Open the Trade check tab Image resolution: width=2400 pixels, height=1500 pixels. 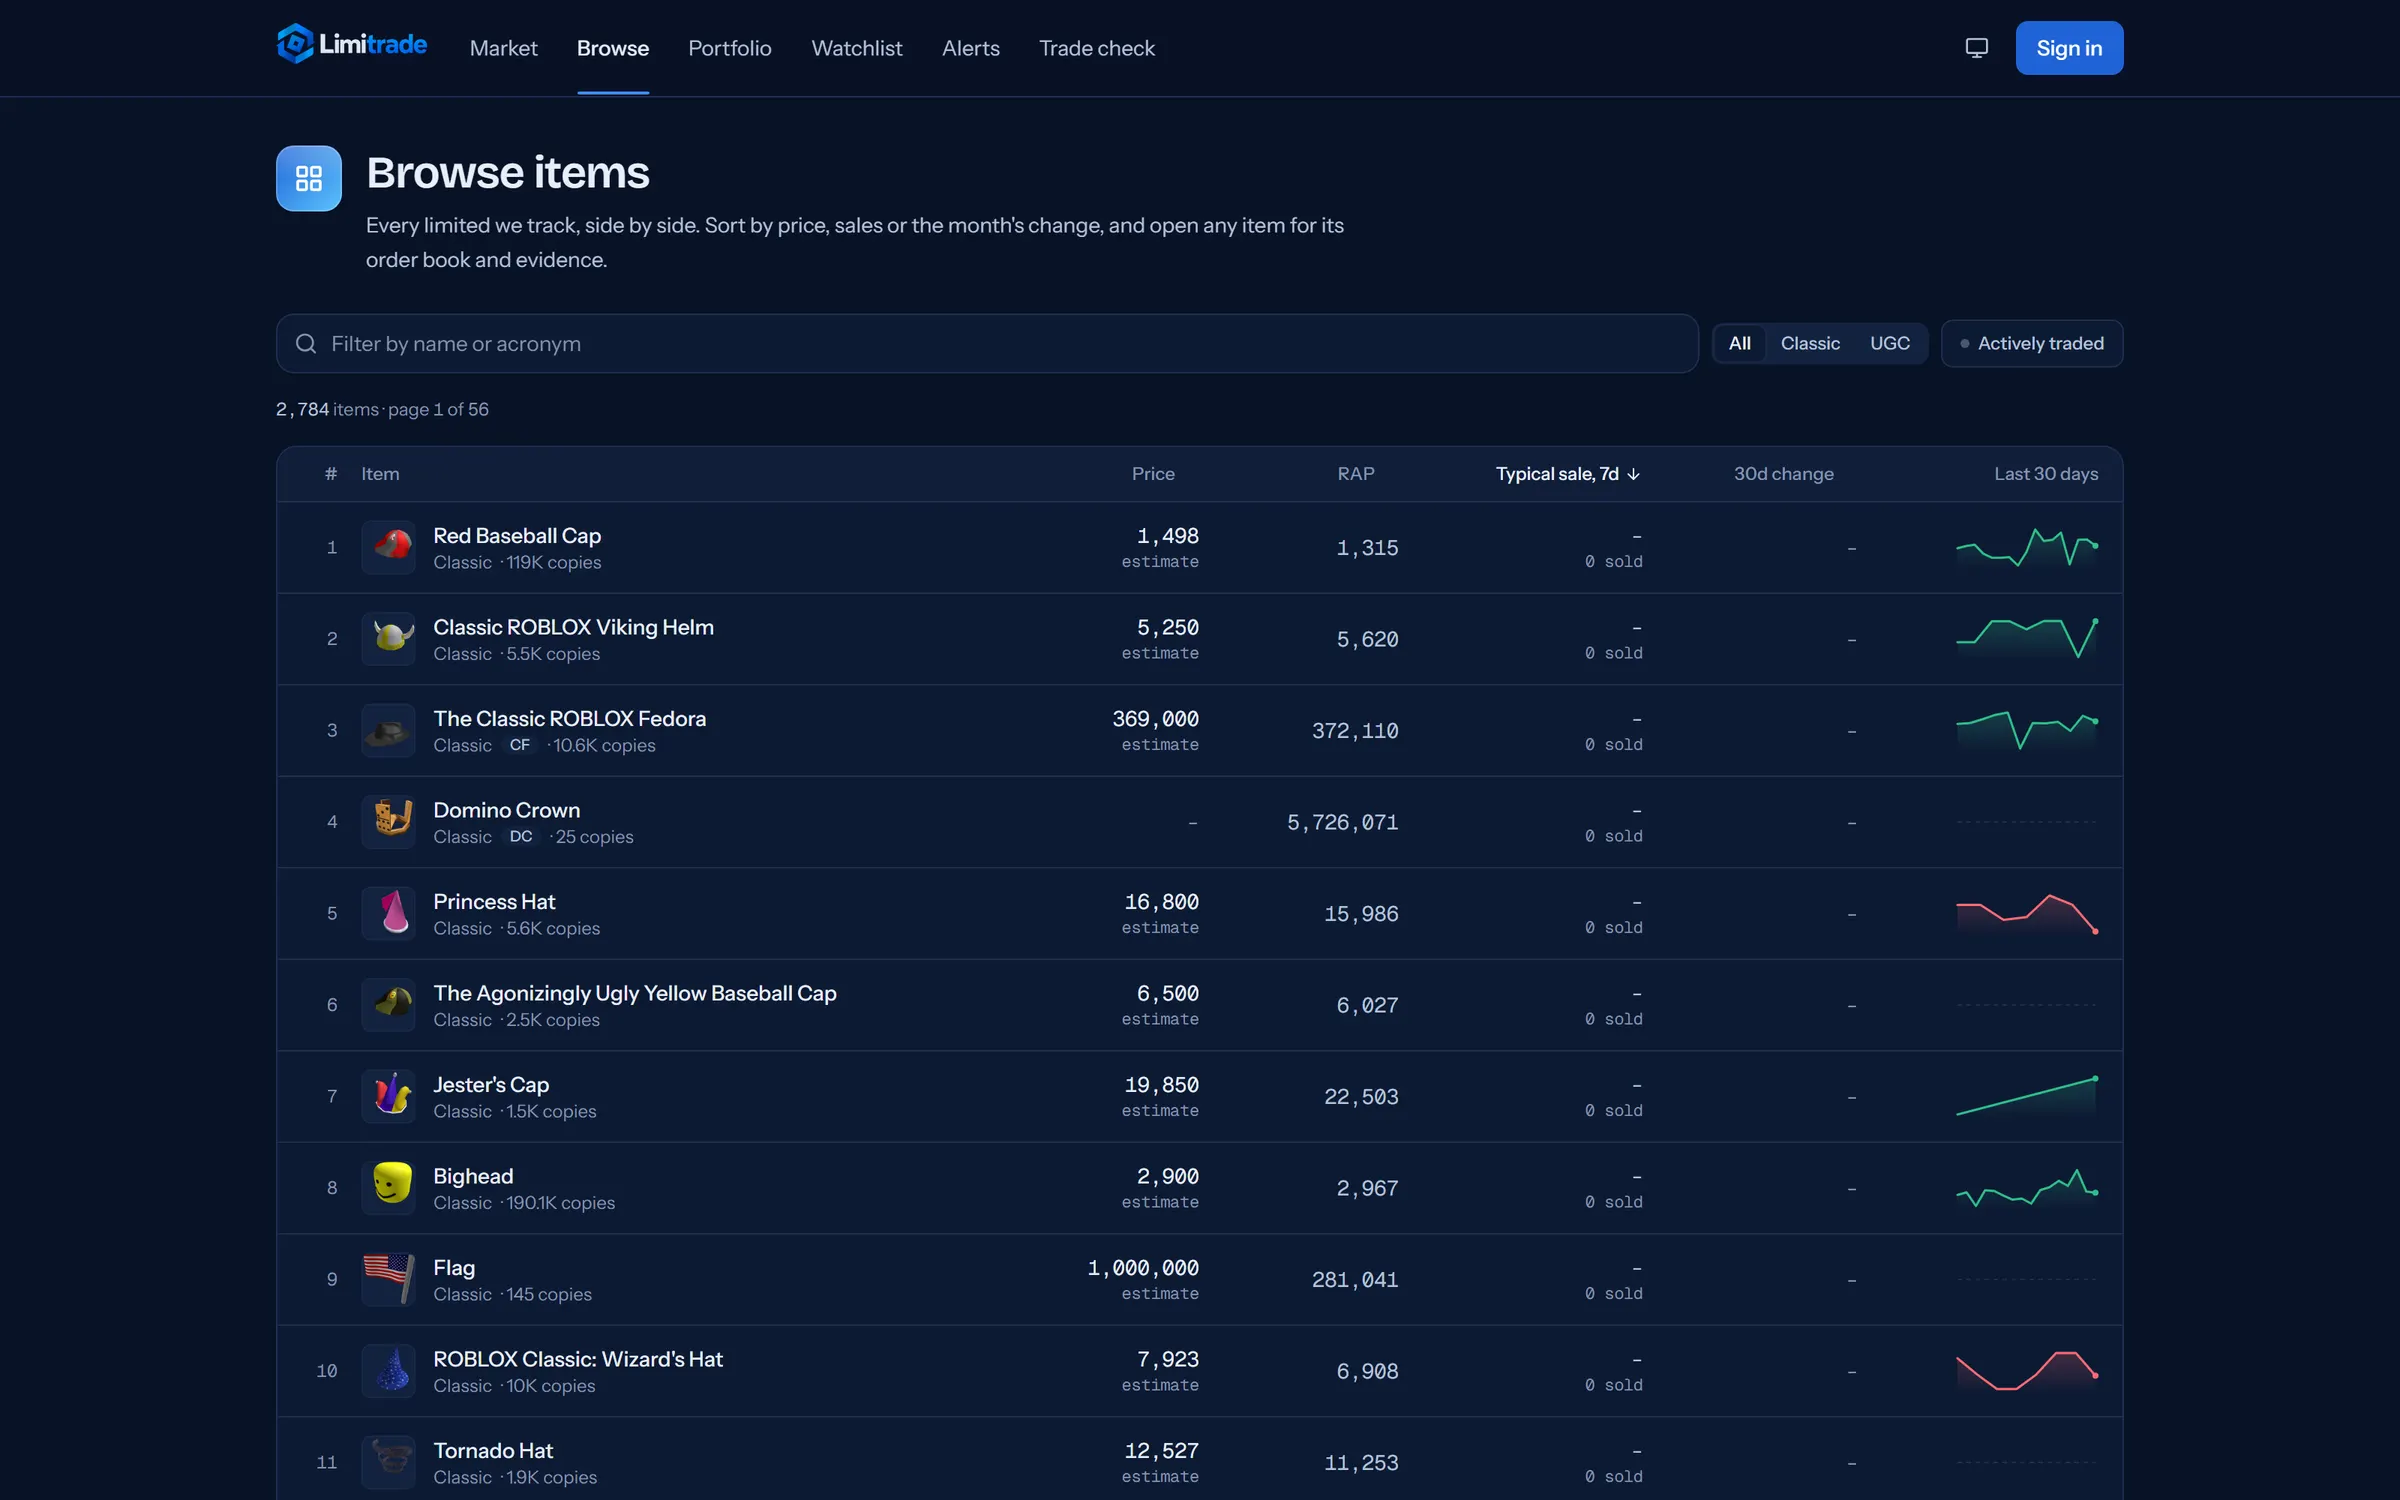click(1097, 48)
